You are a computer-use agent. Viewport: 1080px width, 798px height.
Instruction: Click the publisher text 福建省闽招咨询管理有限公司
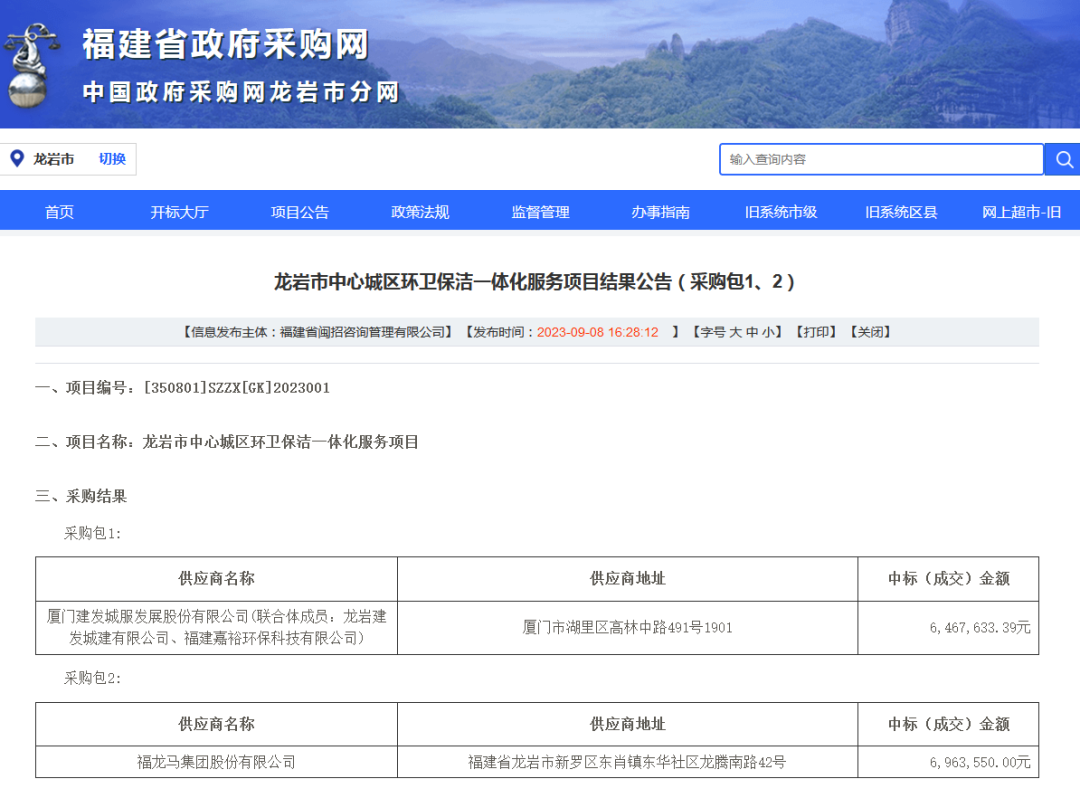362,333
